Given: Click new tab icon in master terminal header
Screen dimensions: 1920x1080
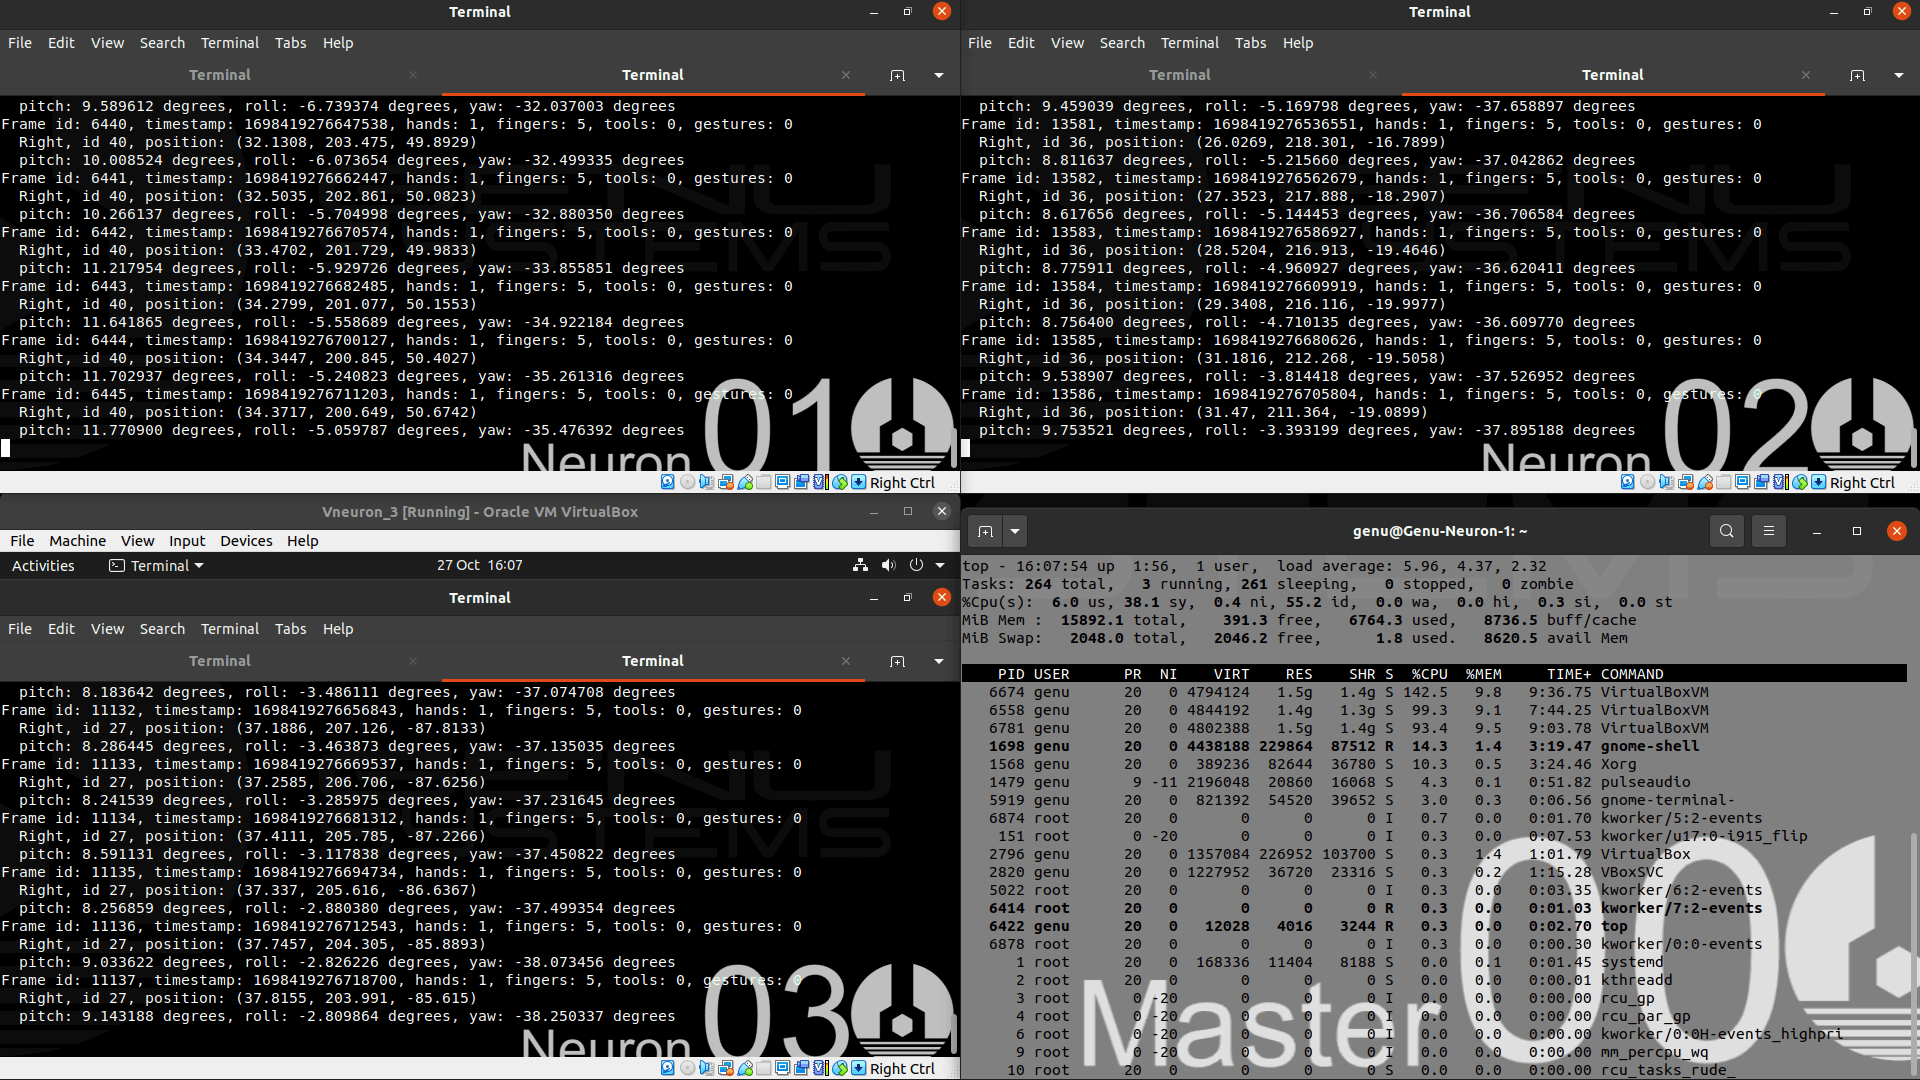Looking at the screenshot, I should tap(985, 531).
